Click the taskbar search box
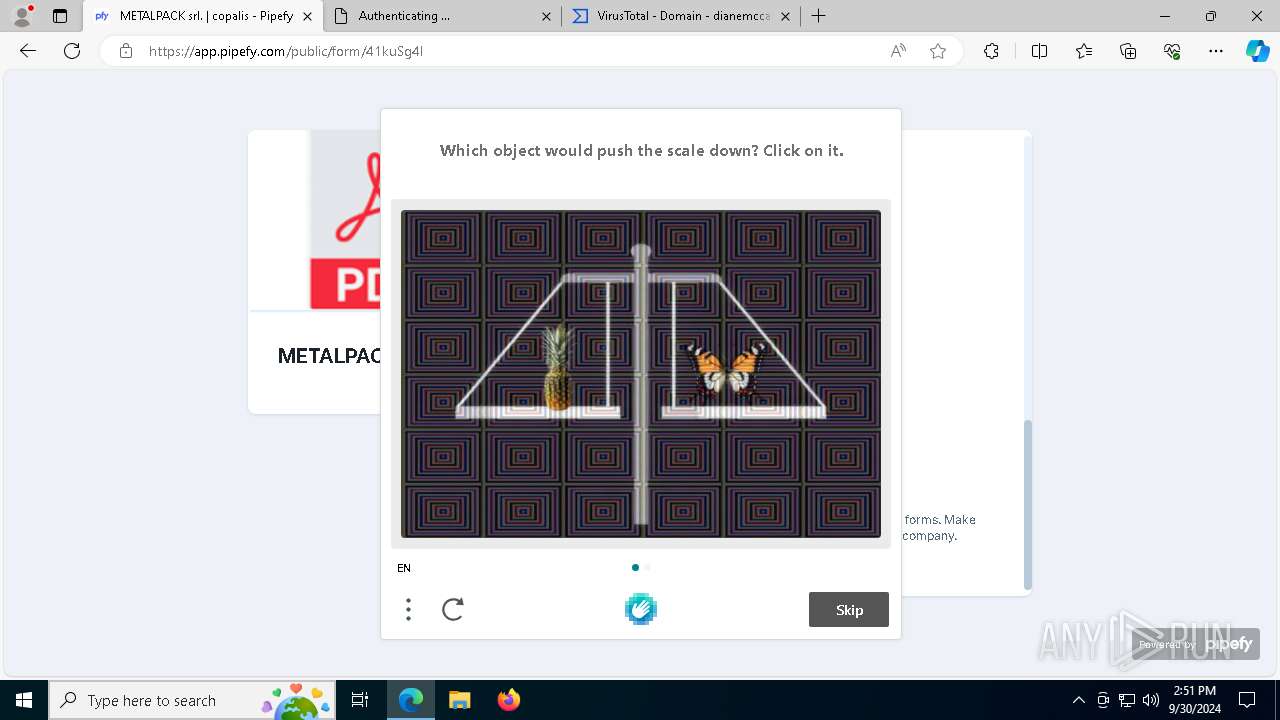 194,700
